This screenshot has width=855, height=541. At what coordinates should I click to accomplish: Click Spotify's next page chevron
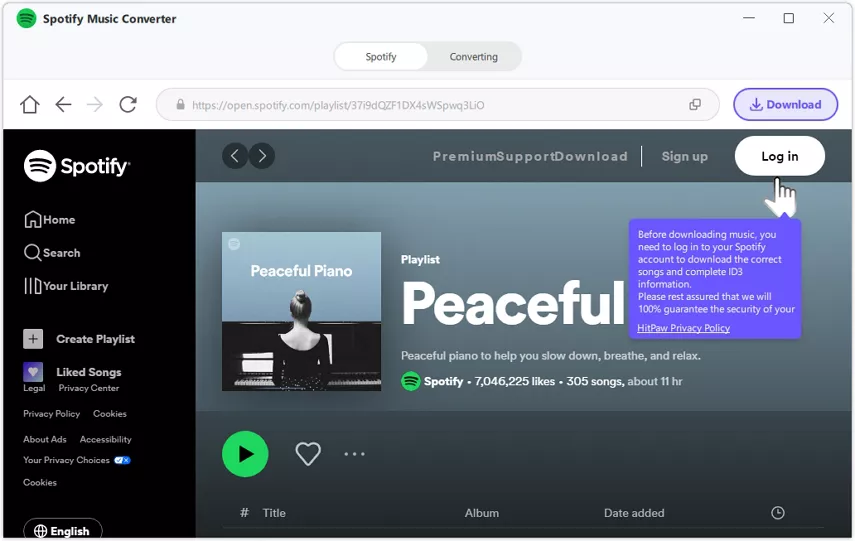pyautogui.click(x=262, y=155)
